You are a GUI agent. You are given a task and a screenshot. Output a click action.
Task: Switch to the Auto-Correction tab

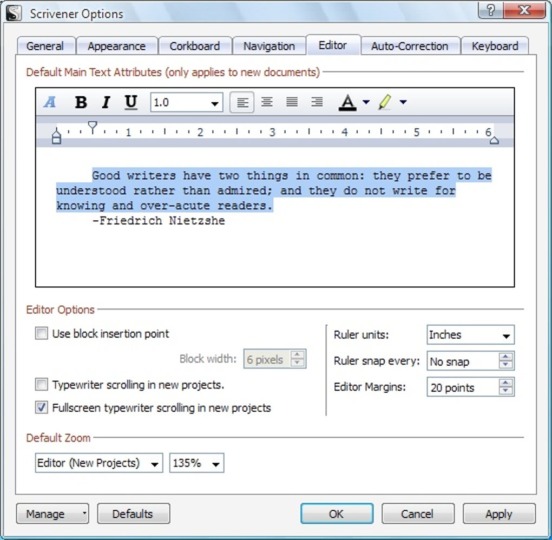point(410,46)
